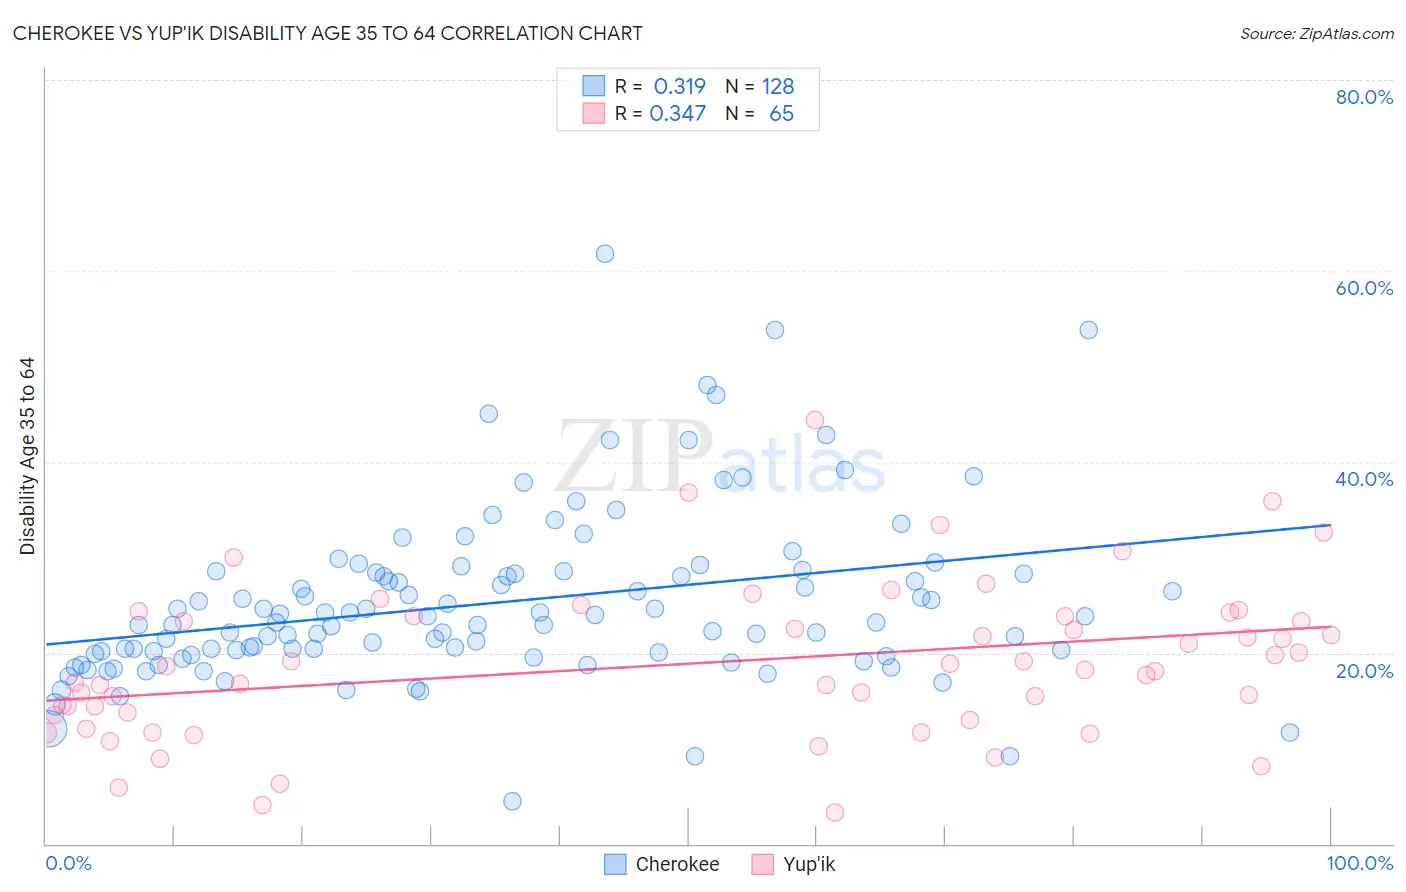1406x892 pixels.
Task: Click the 100.0% x-axis label
Action: (1360, 863)
